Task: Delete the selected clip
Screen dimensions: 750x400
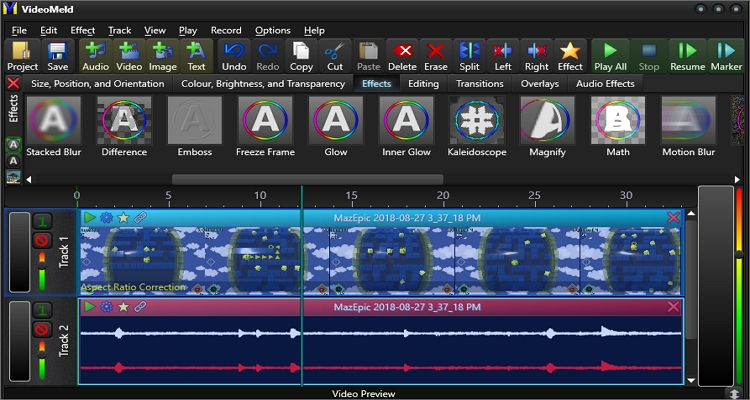Action: click(x=402, y=56)
